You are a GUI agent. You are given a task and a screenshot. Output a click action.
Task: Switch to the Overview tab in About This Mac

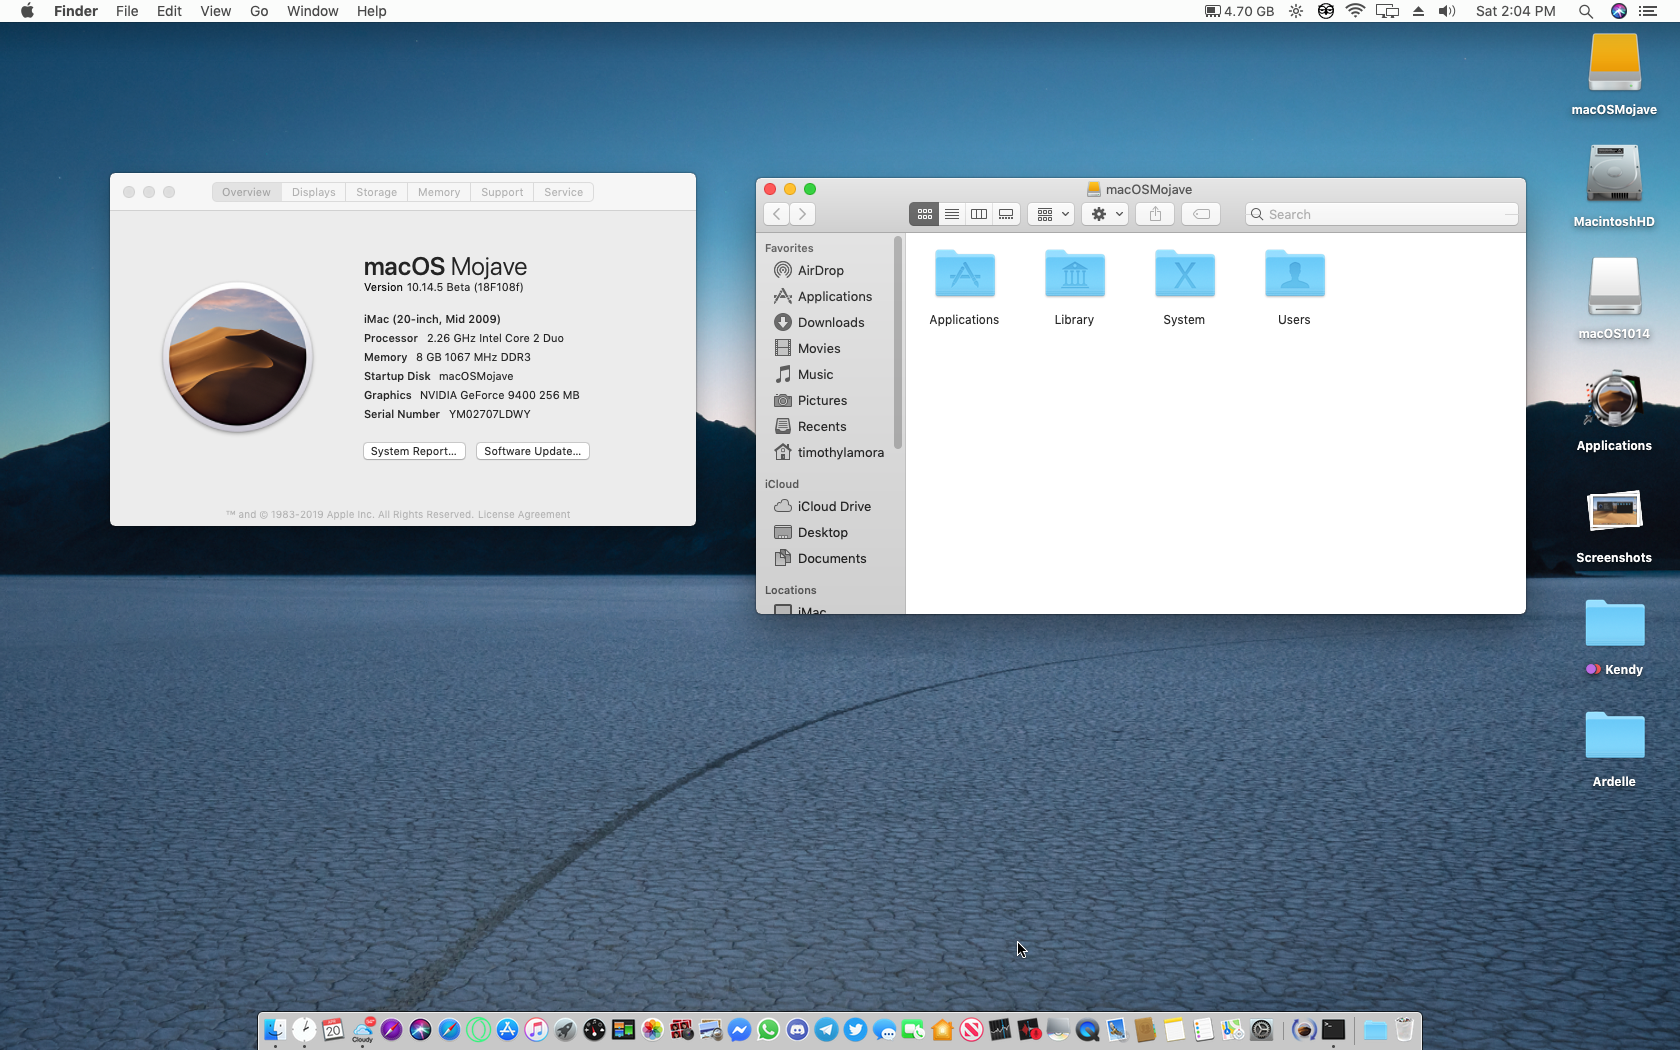pos(246,192)
